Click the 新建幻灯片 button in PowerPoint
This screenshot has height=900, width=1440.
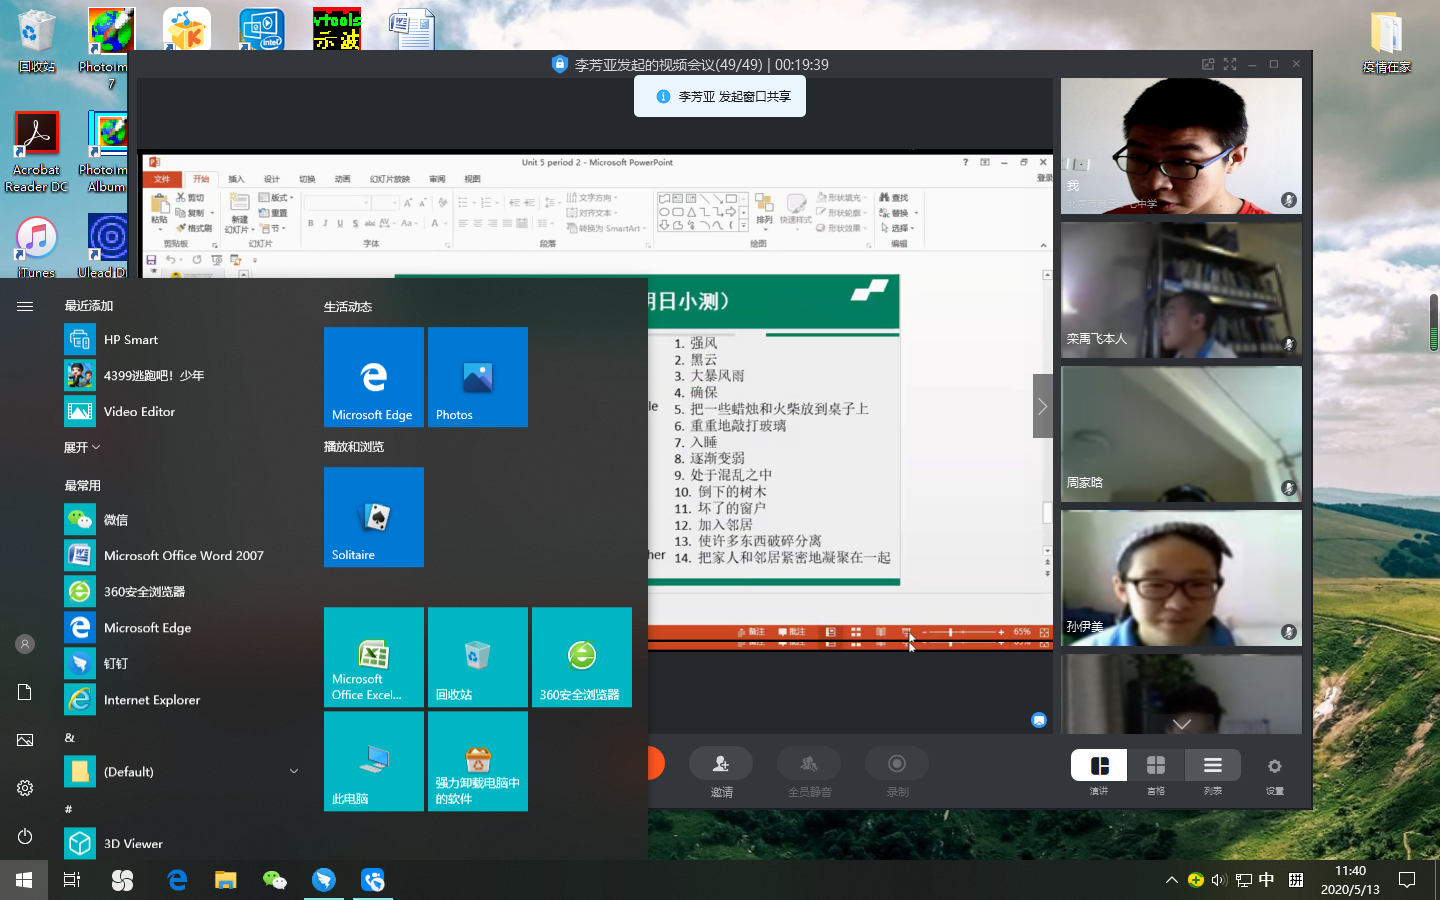click(239, 212)
